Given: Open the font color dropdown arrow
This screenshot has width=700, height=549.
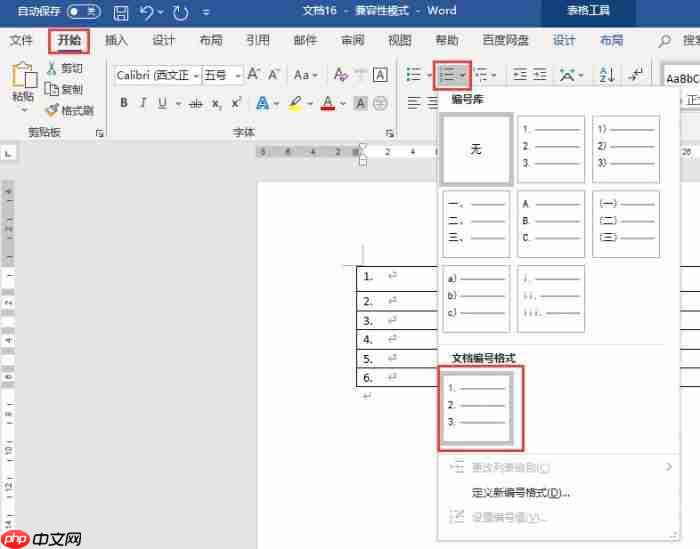Looking at the screenshot, I should click(x=343, y=104).
